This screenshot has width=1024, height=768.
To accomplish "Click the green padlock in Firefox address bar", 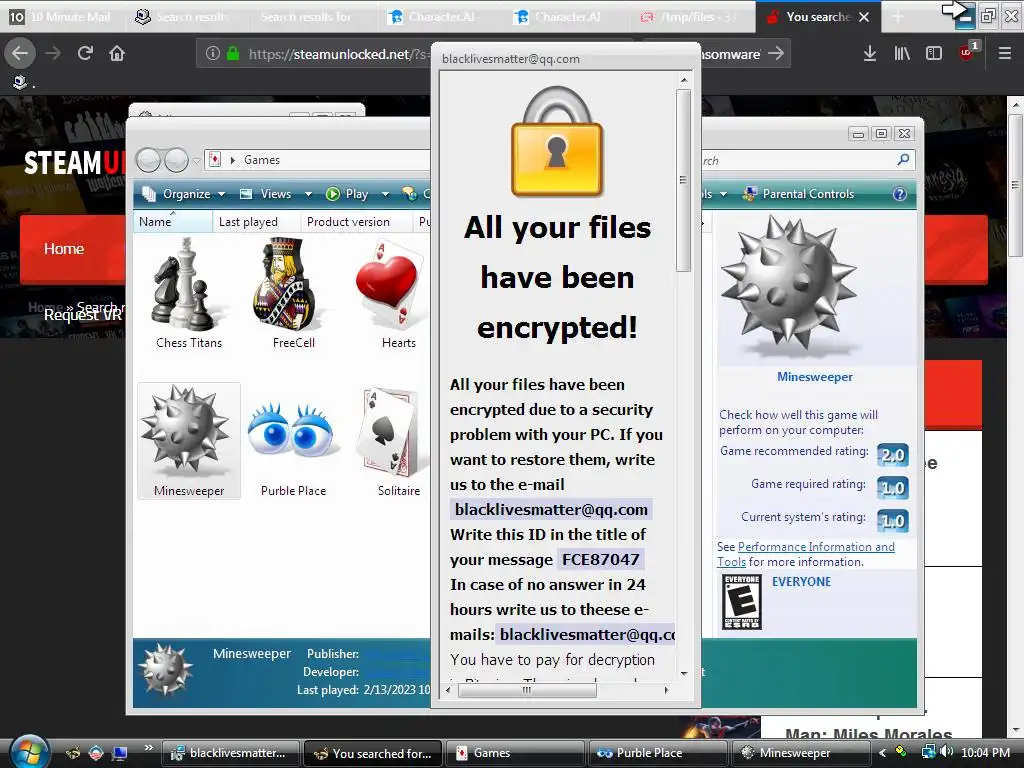I will (x=232, y=53).
